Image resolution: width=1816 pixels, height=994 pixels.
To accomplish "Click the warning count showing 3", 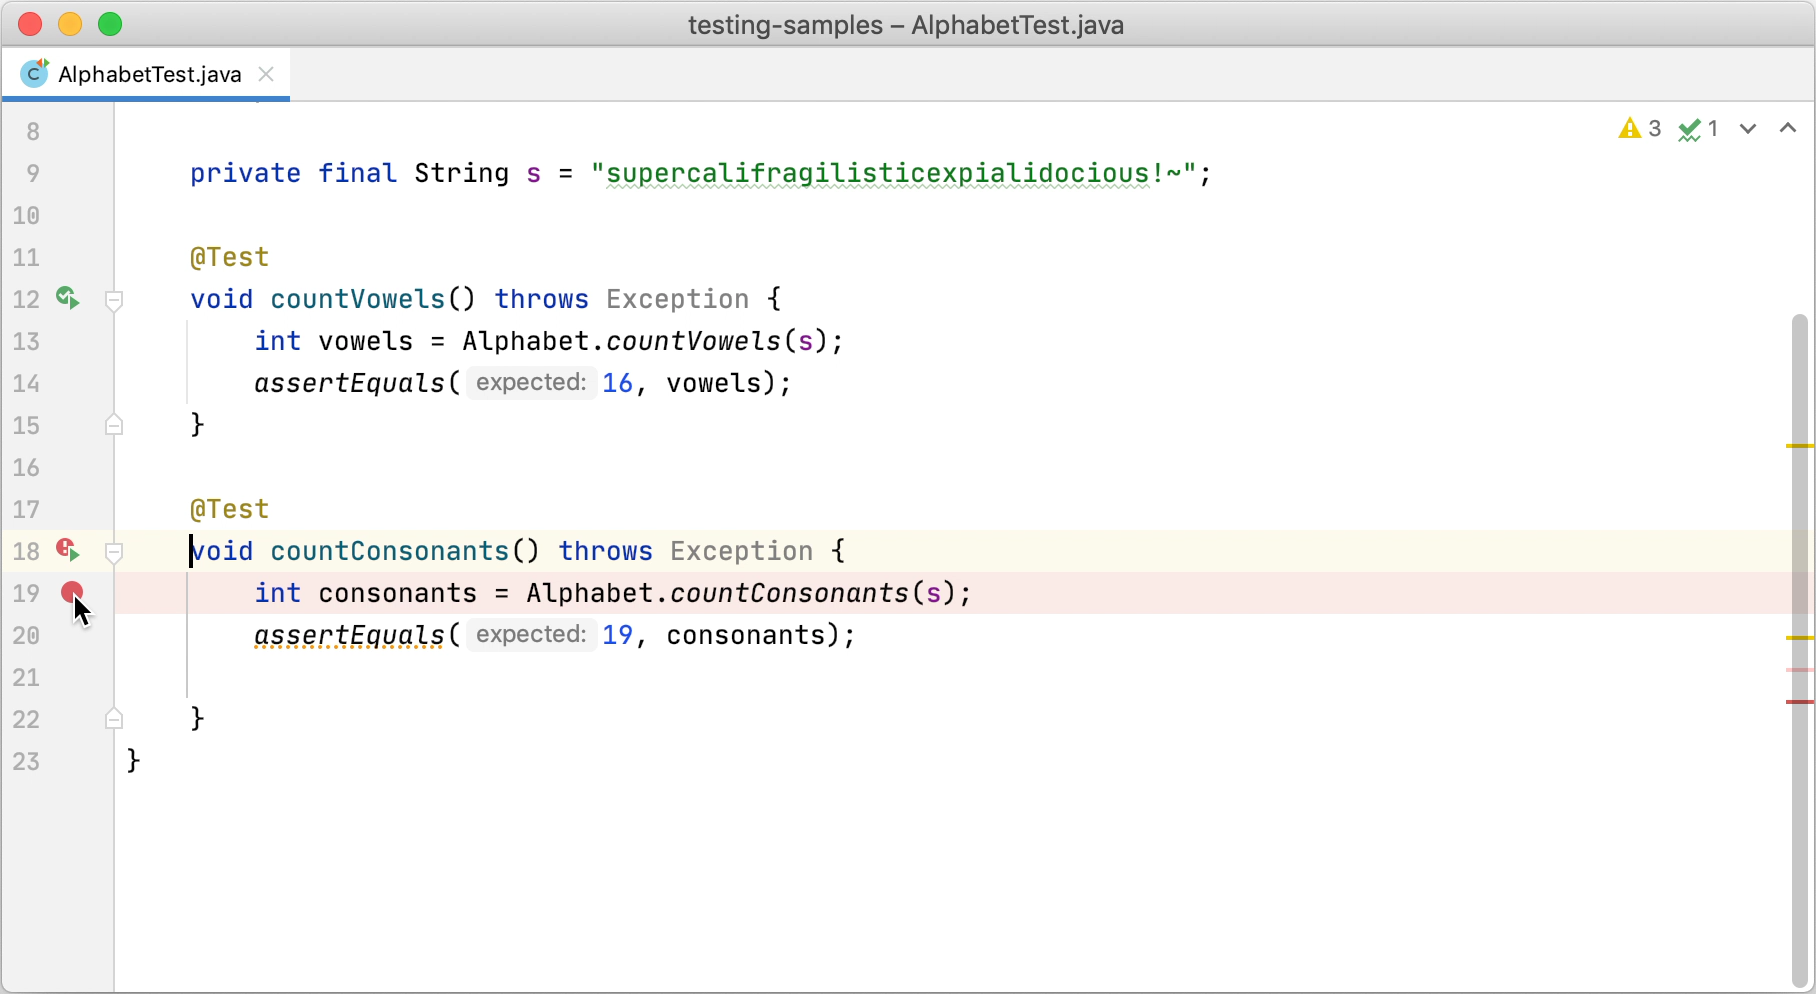I will pos(1655,128).
